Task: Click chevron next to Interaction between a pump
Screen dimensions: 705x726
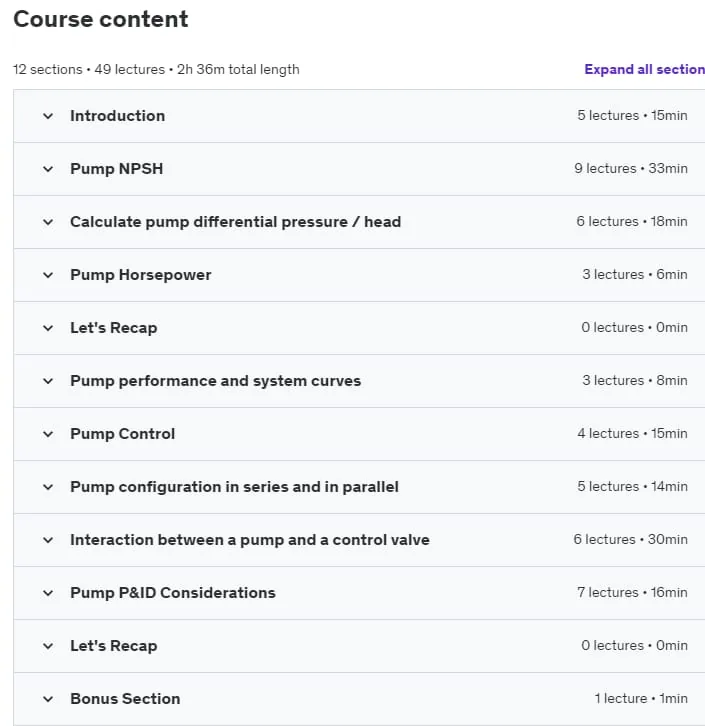Action: click(48, 540)
